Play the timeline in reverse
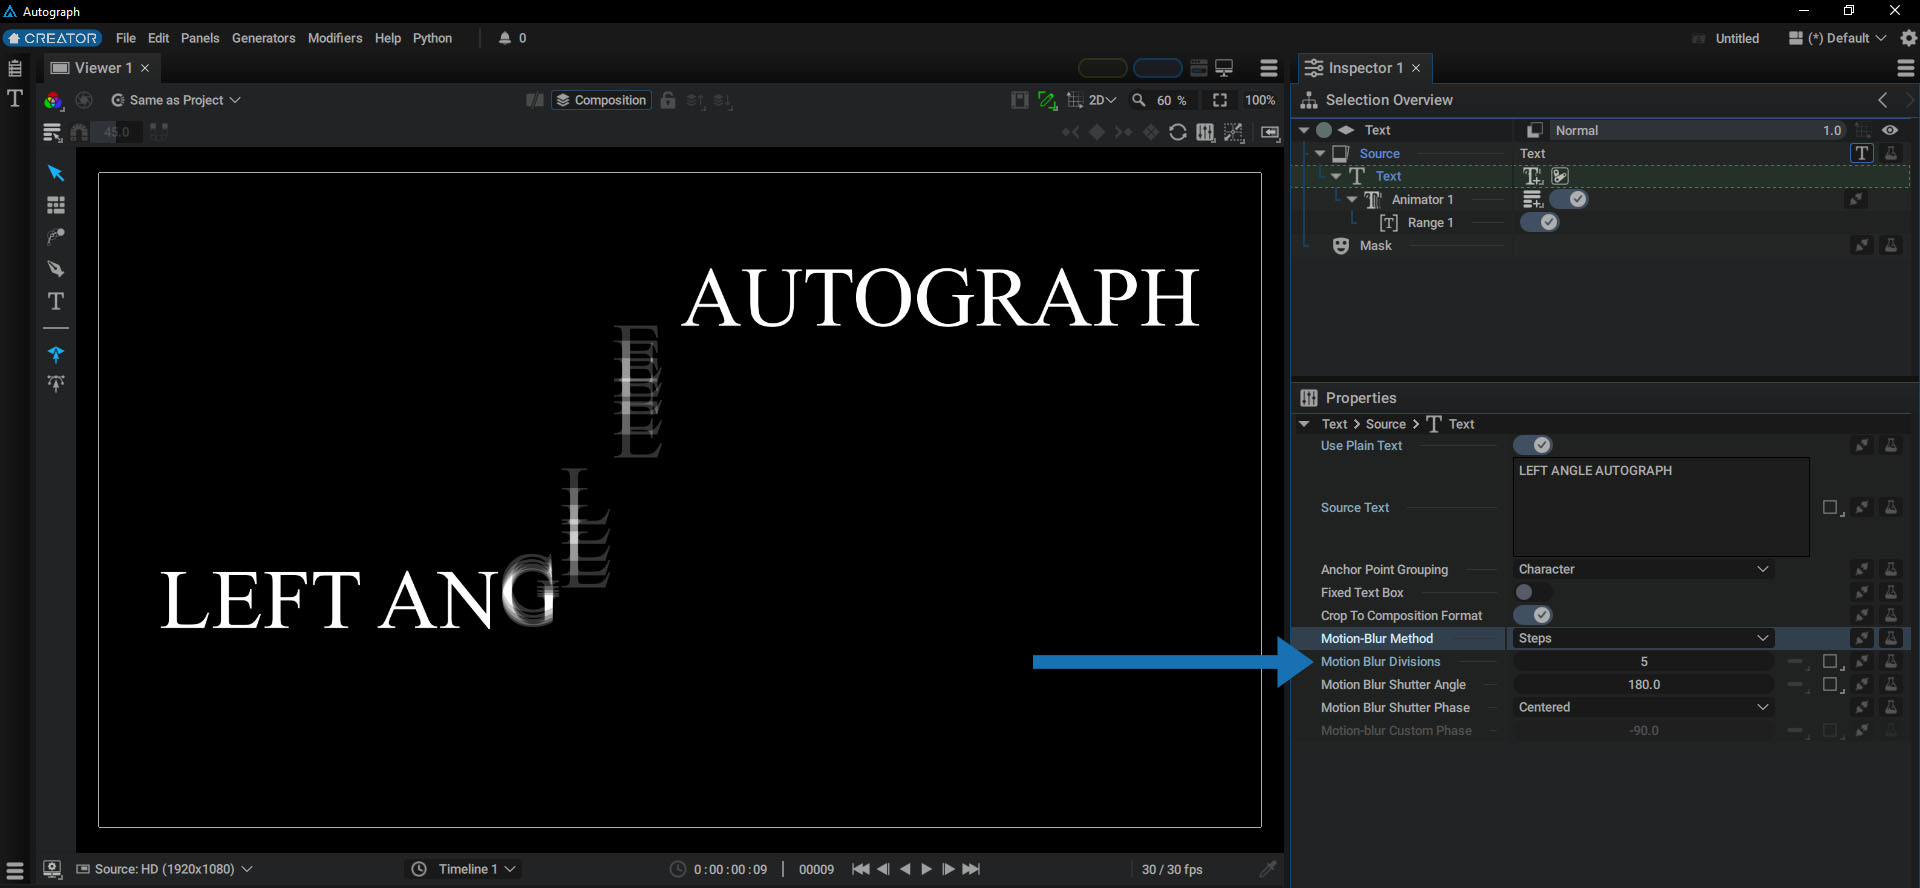 [905, 869]
